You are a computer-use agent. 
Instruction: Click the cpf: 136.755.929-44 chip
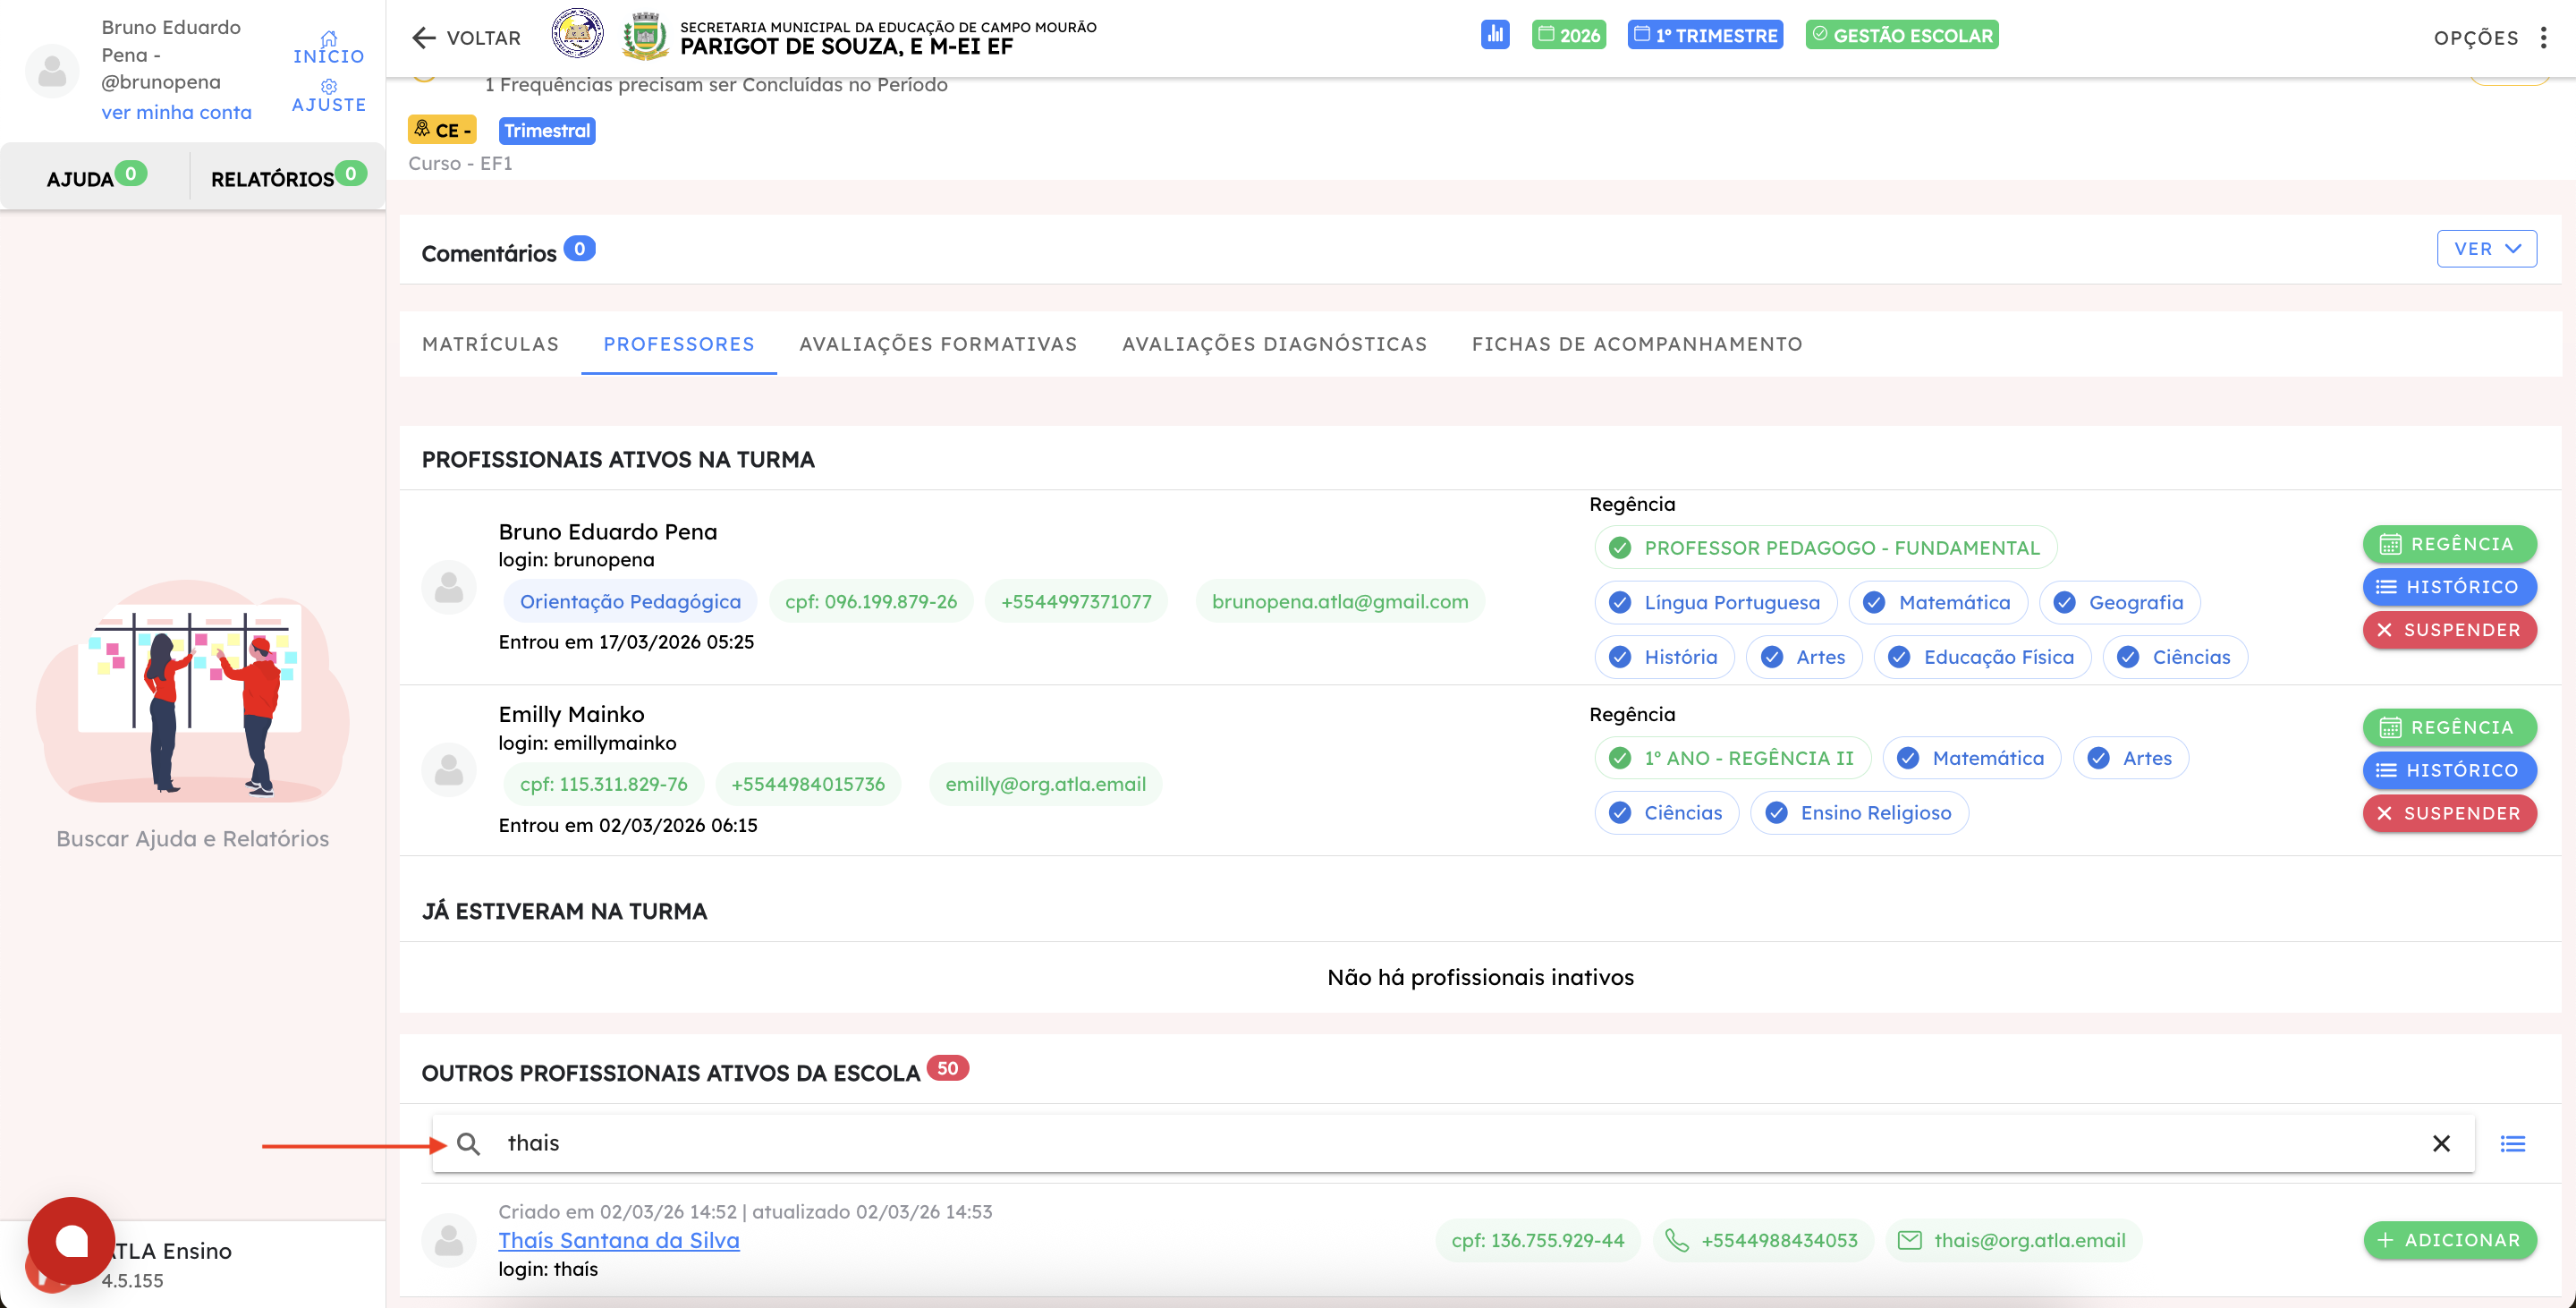click(x=1538, y=1240)
